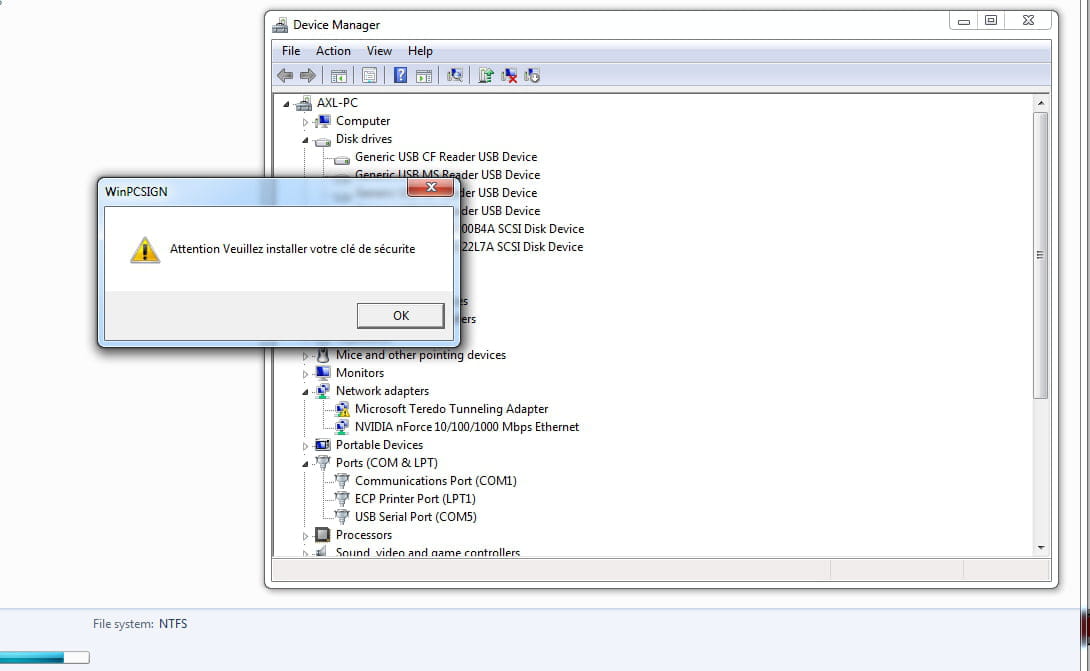Click the Forward navigation arrow
The height and width of the screenshot is (671, 1090).
click(x=308, y=75)
